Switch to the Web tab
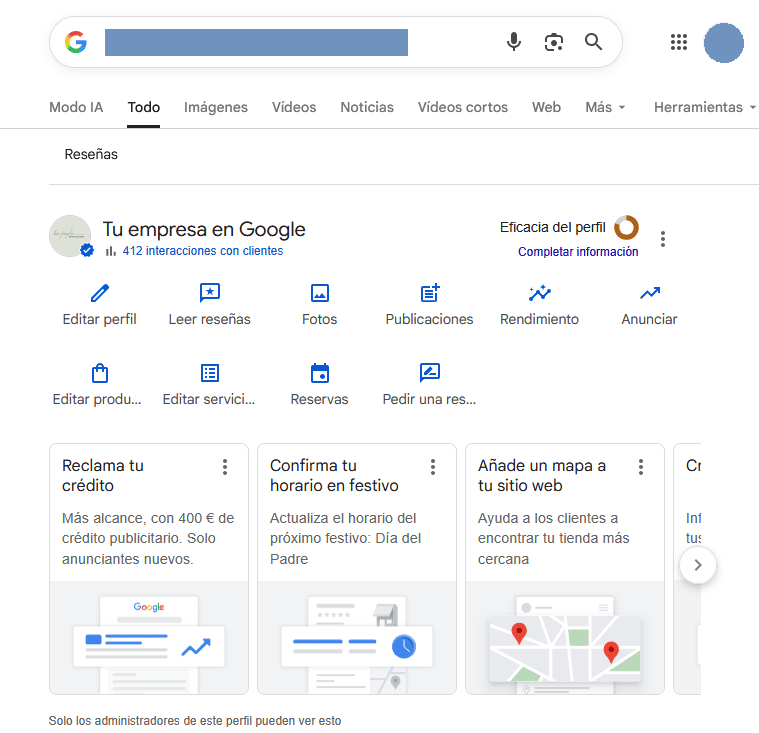 (546, 107)
